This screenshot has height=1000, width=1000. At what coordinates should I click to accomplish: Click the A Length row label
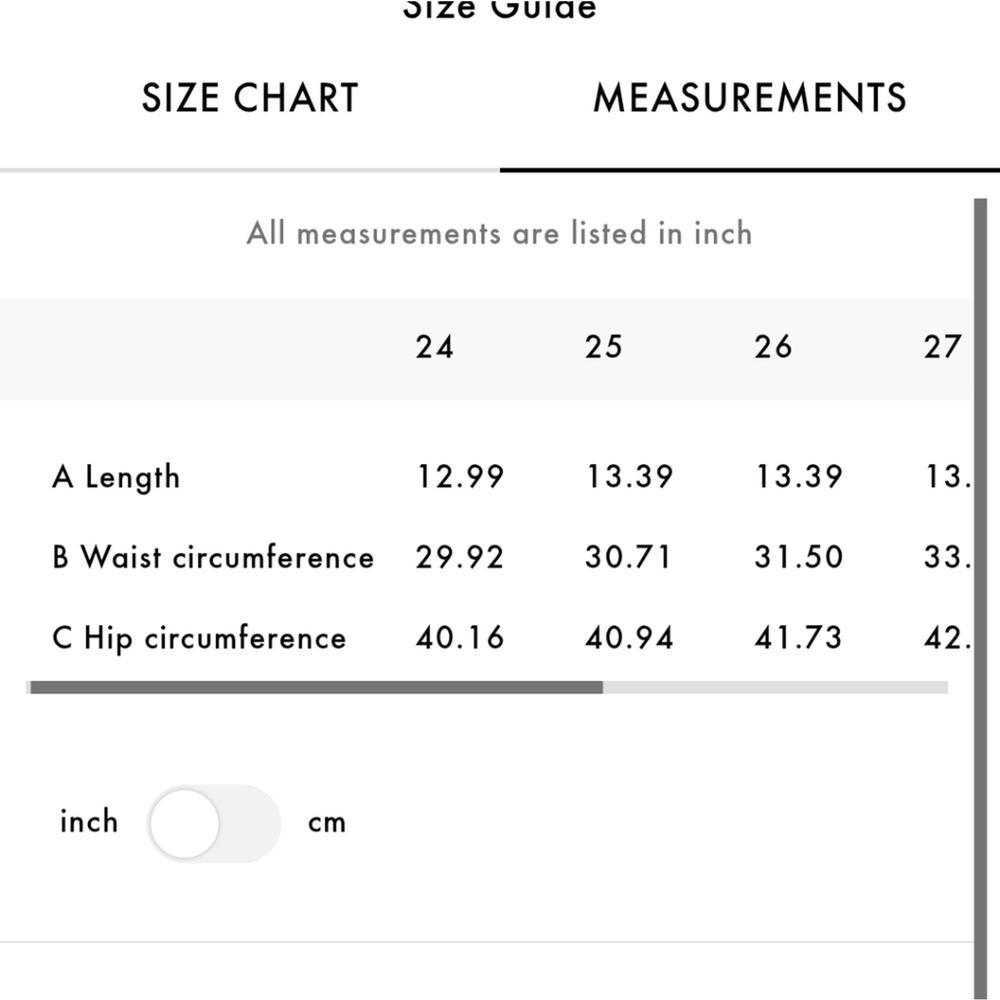coord(116,478)
